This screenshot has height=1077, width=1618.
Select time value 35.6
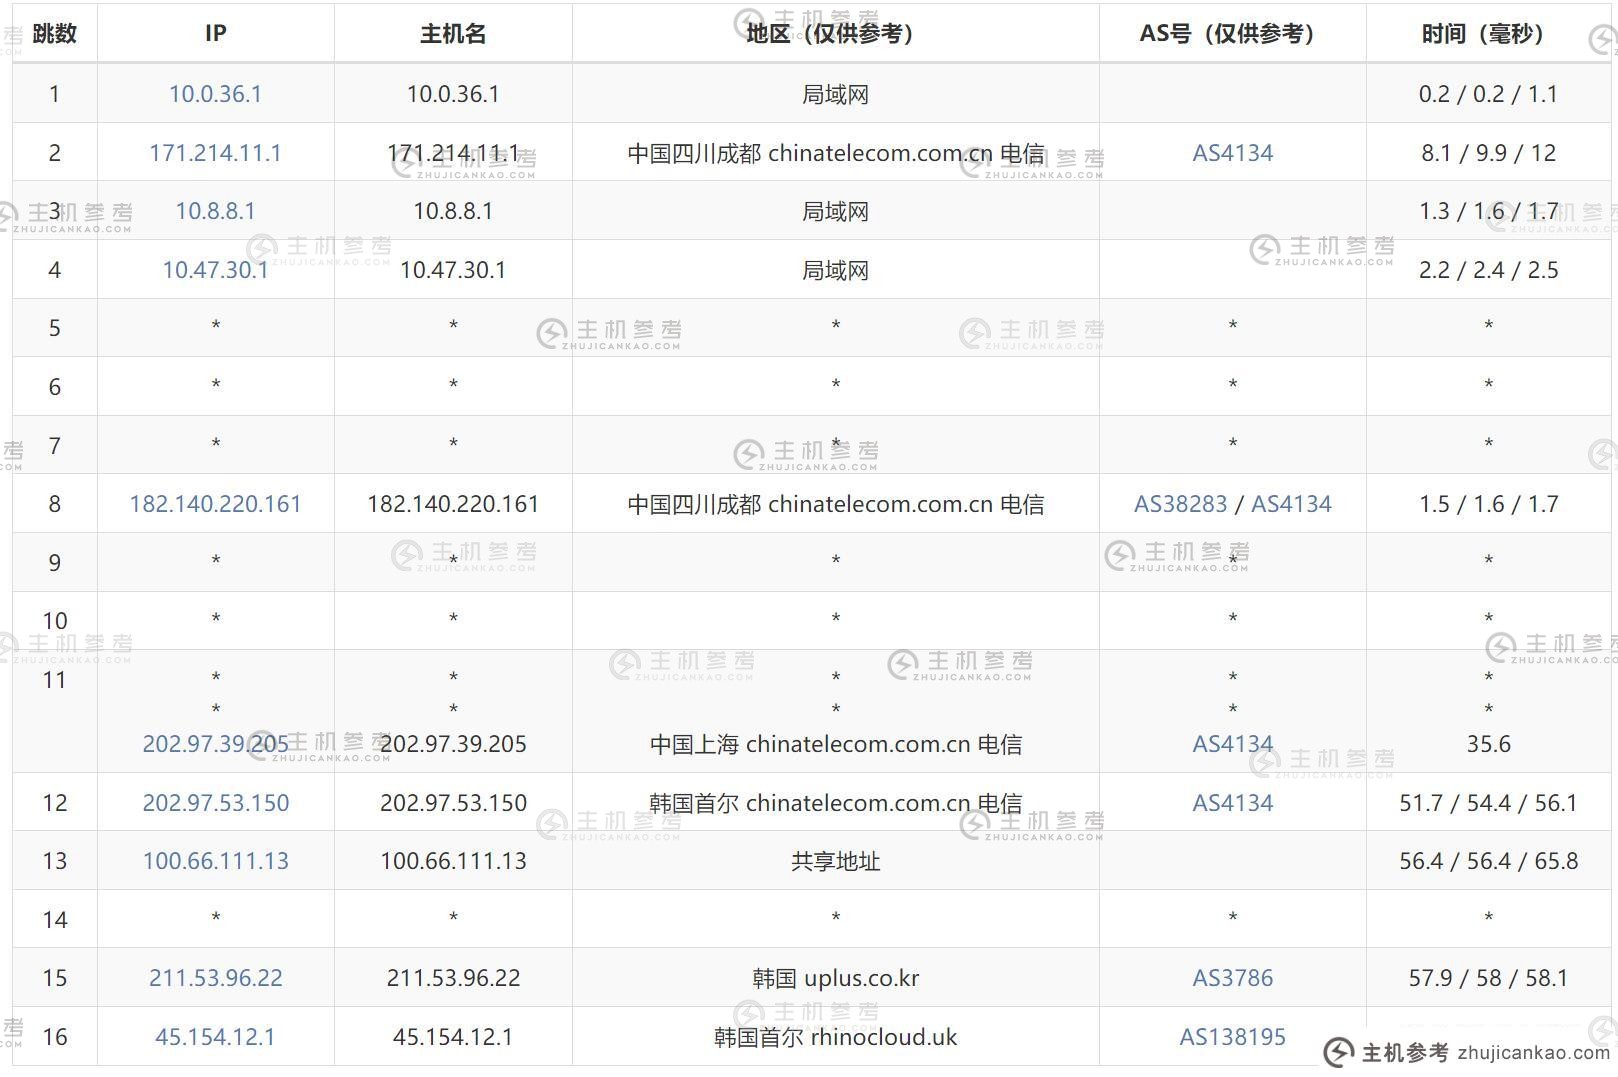pyautogui.click(x=1488, y=744)
